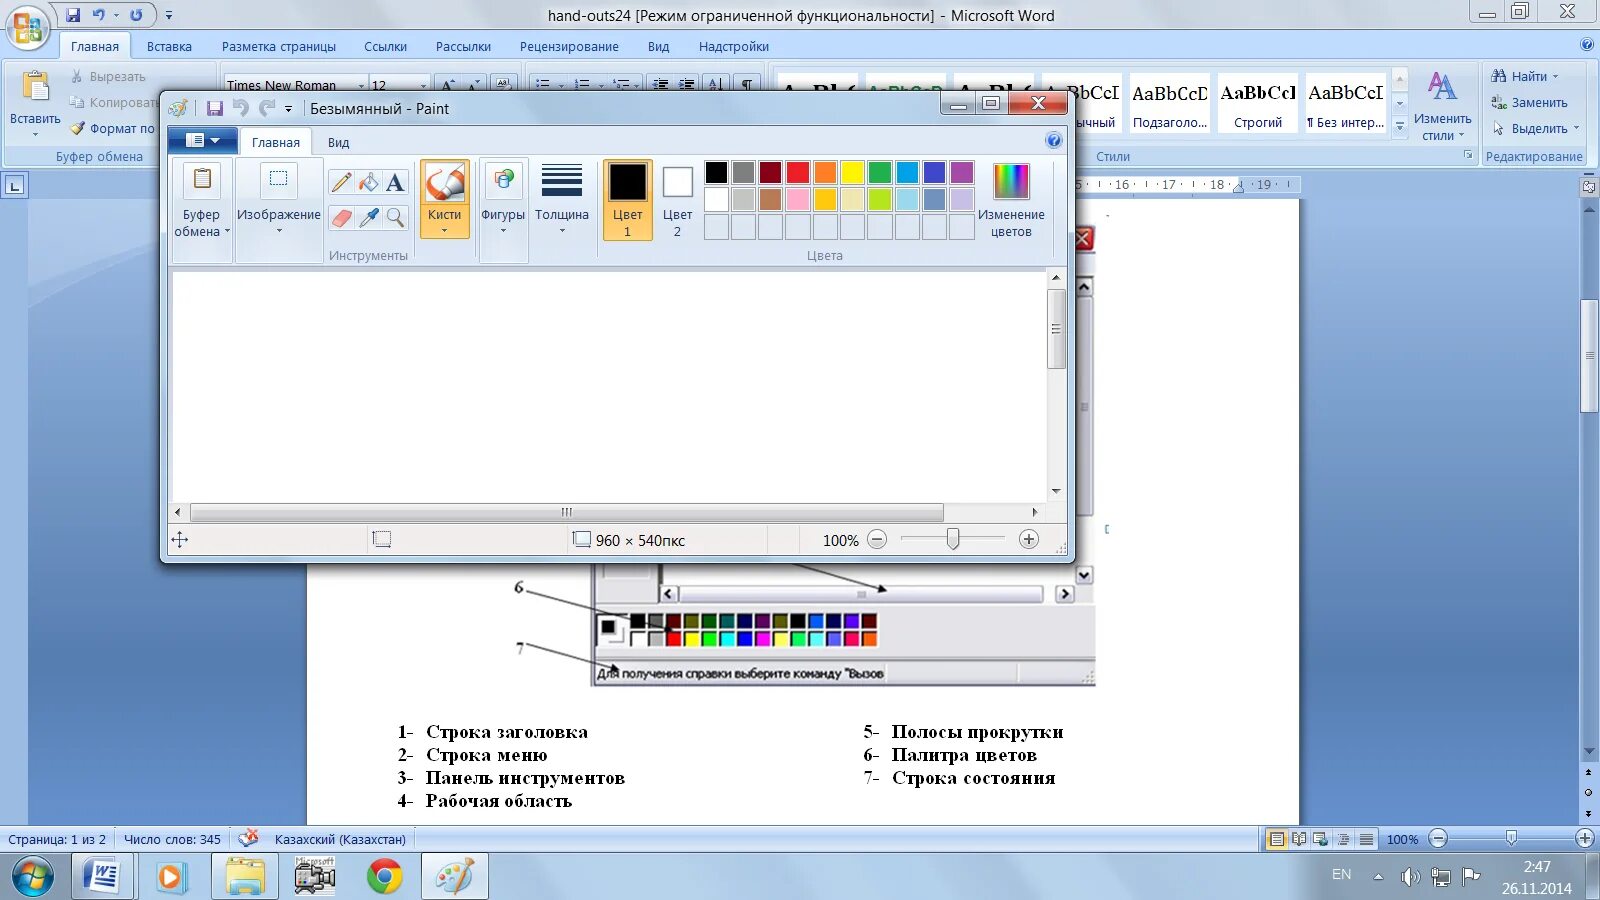Switch Word to Draft view
The height and width of the screenshot is (900, 1600).
click(x=1366, y=839)
